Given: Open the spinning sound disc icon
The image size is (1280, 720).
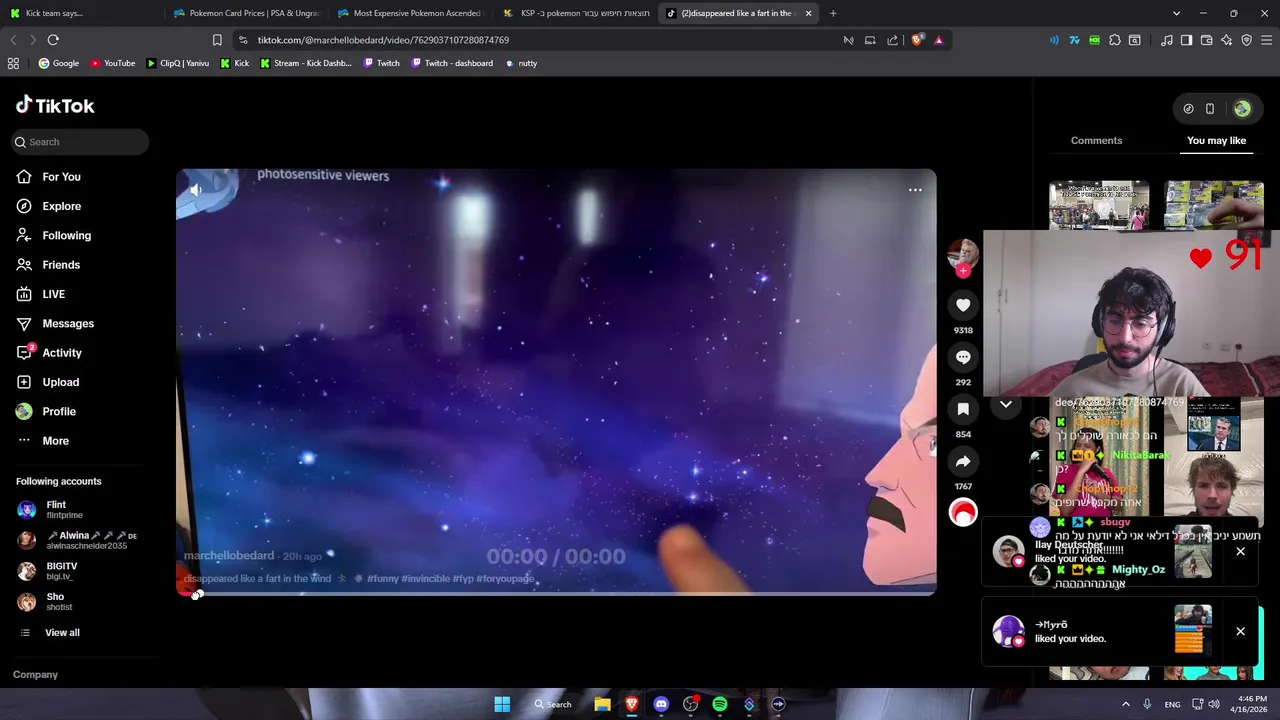Looking at the screenshot, I should 963,513.
